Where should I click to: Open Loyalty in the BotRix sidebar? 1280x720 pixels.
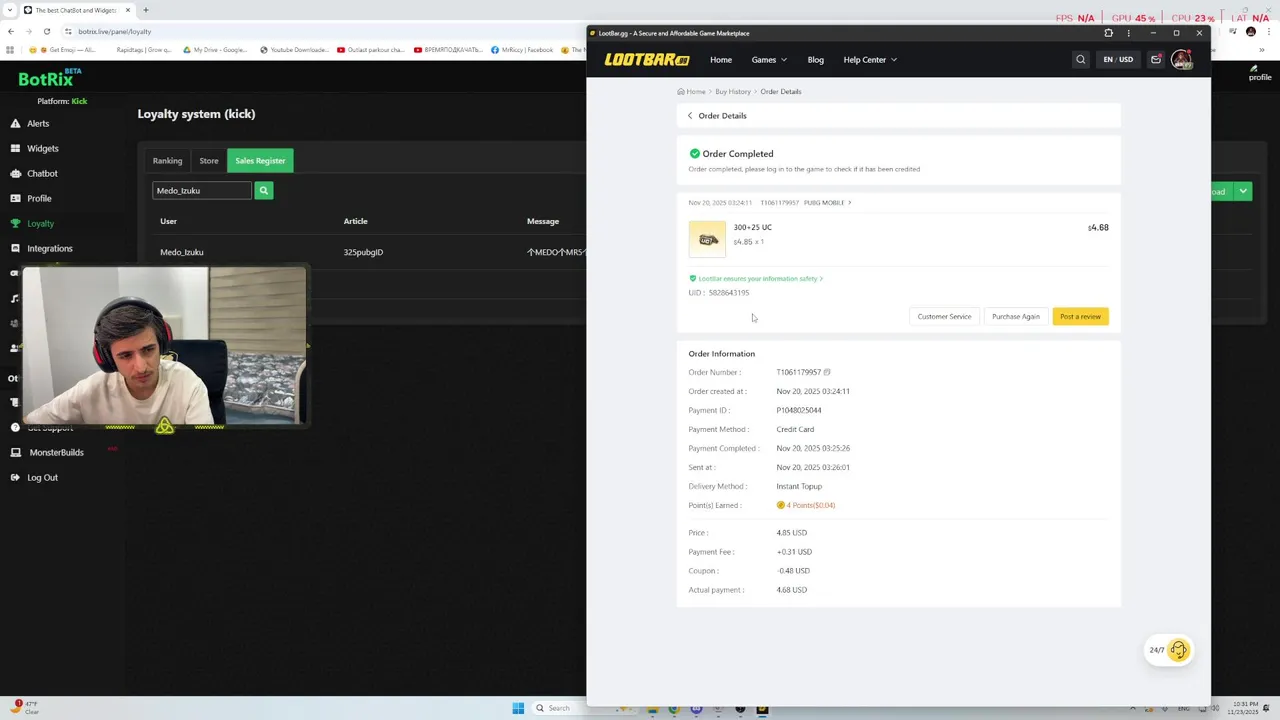(x=32, y=223)
